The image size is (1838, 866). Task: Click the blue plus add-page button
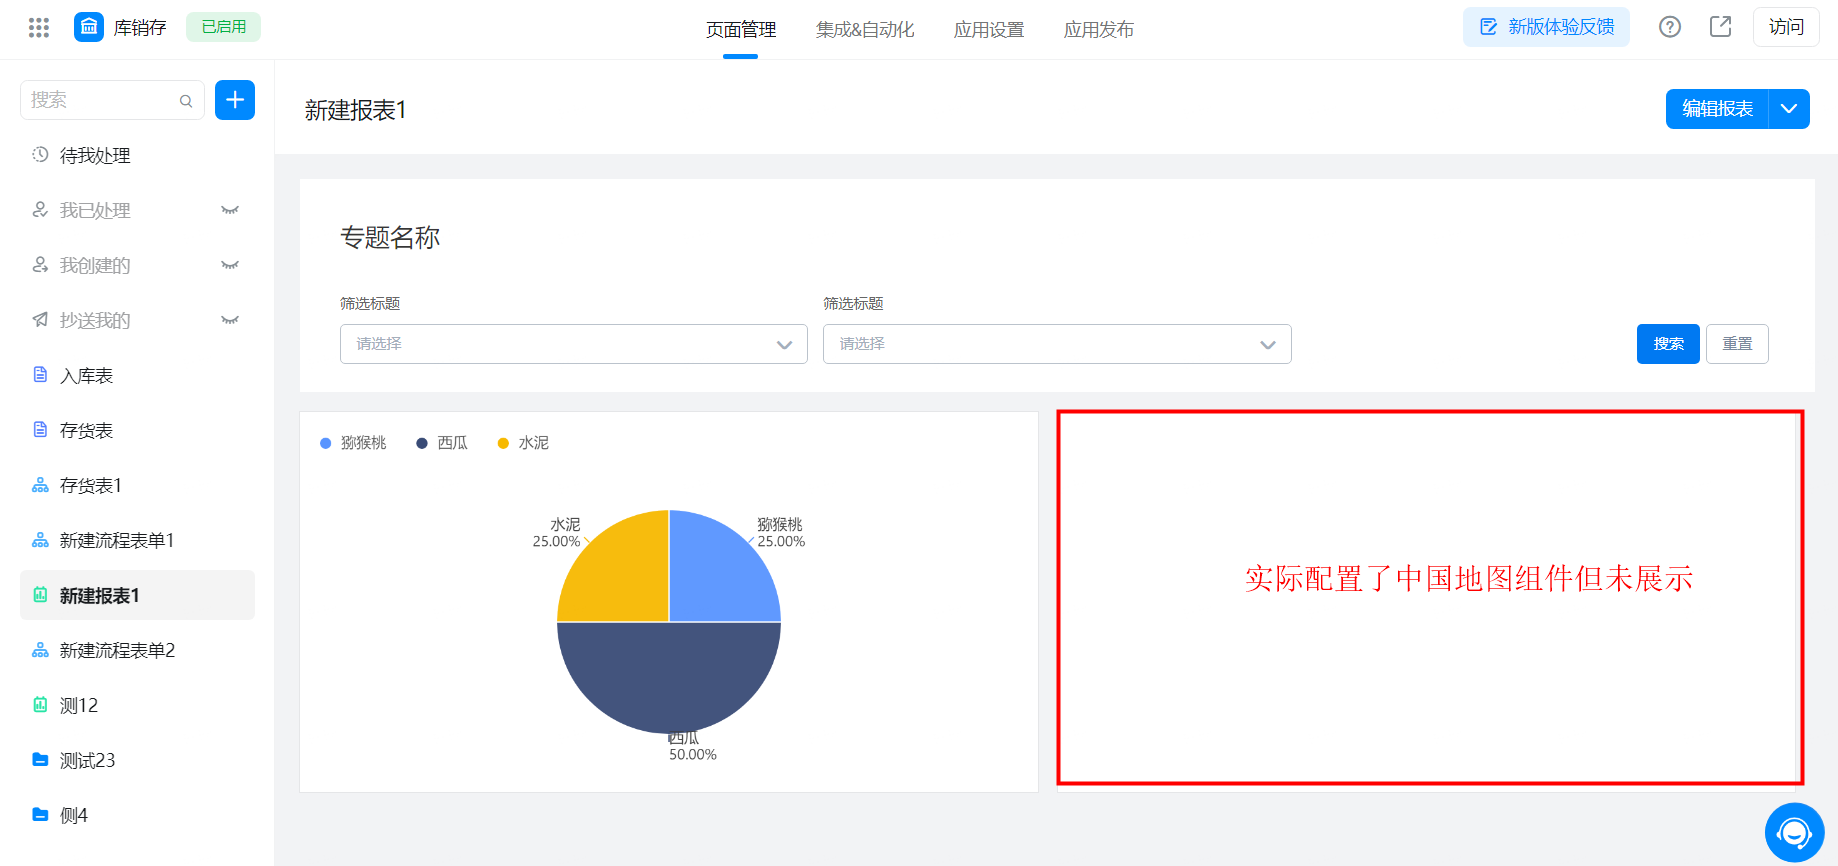235,100
